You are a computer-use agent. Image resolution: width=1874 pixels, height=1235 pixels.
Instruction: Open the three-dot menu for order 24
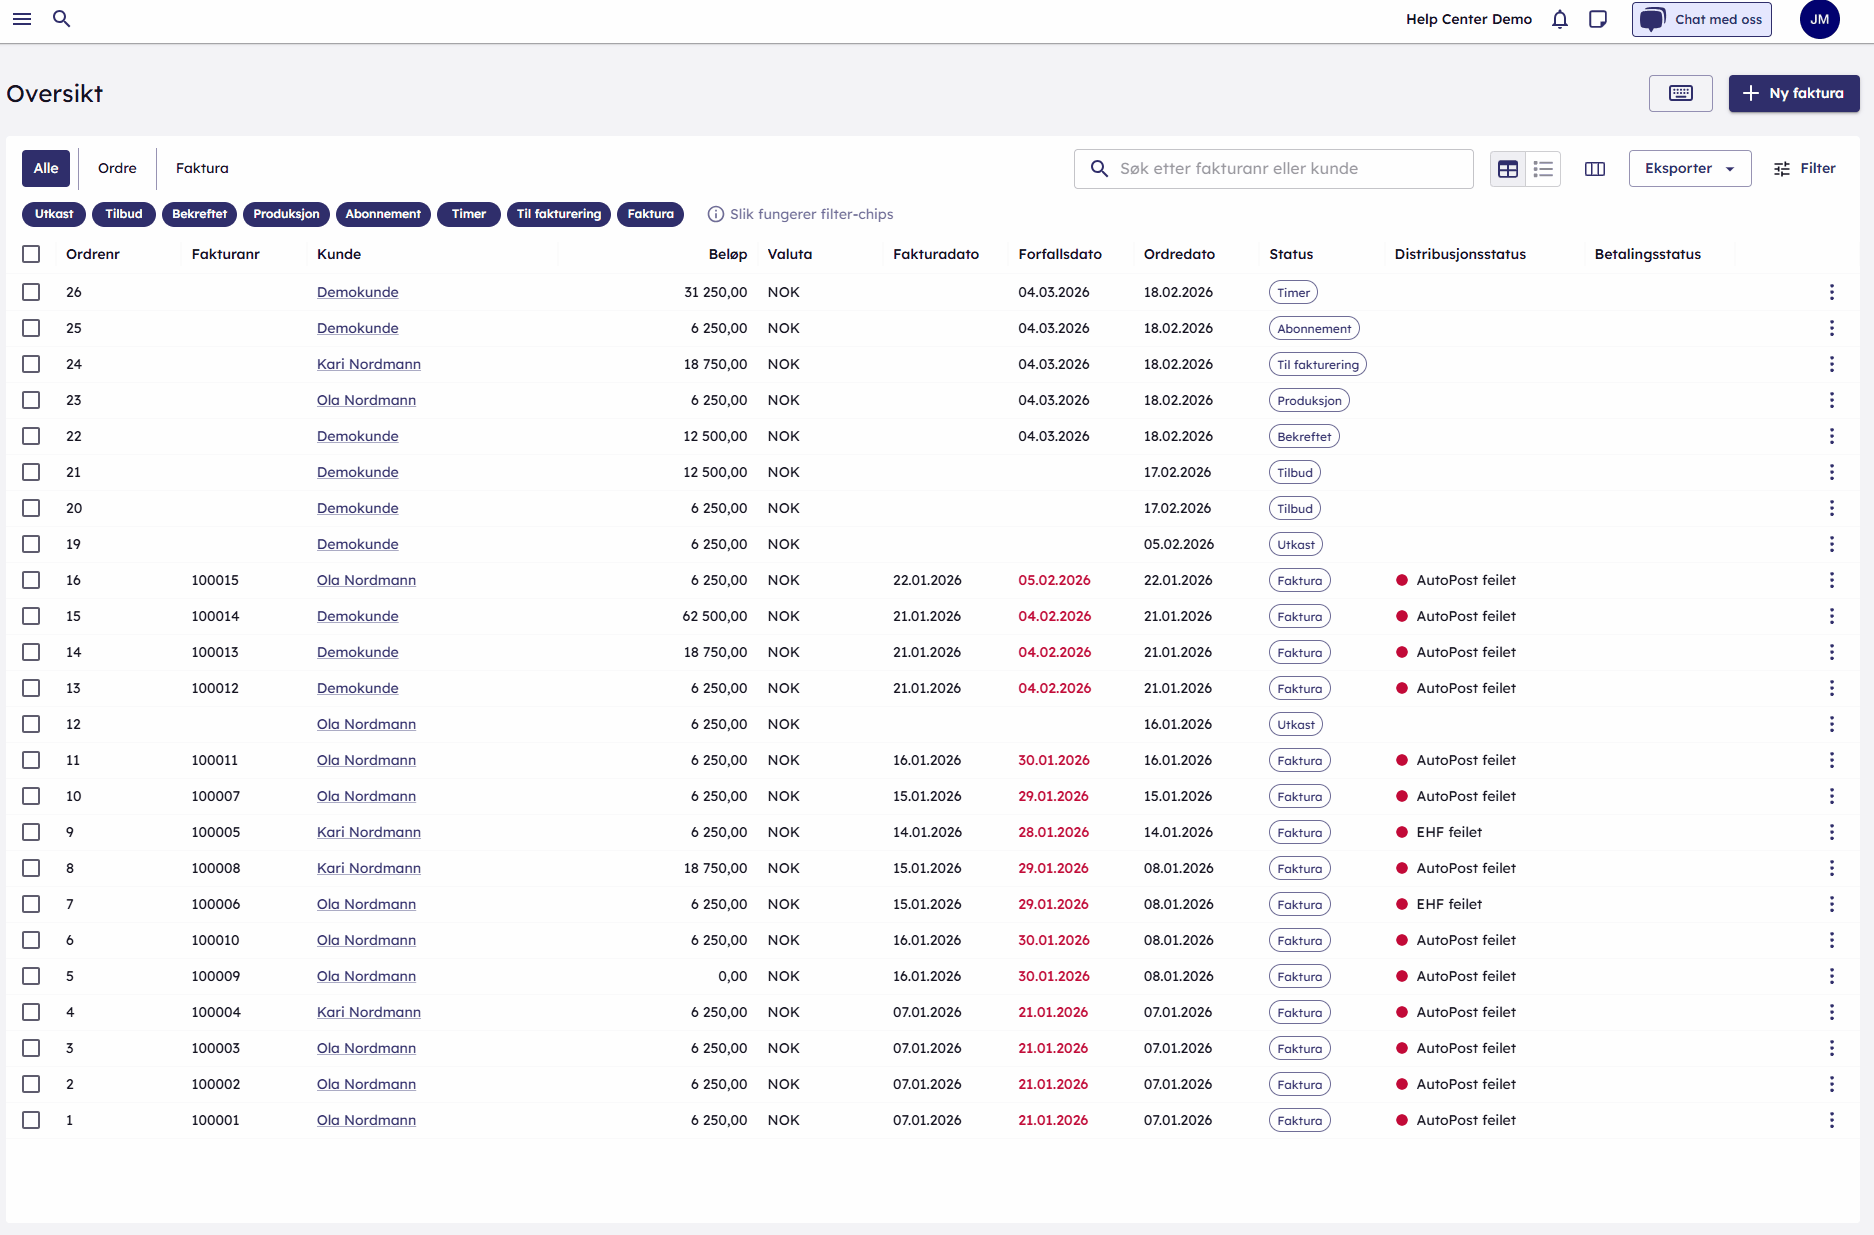(x=1831, y=364)
